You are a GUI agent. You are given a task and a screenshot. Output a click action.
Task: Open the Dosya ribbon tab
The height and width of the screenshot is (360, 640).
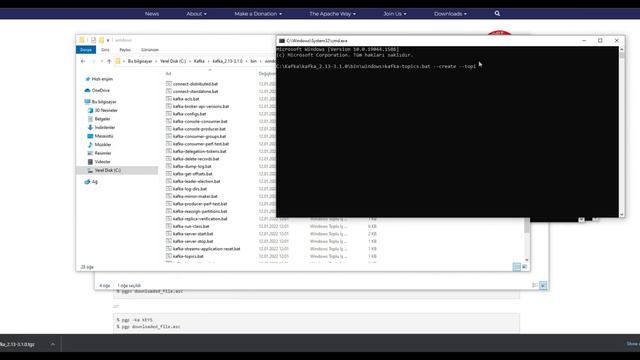tap(86, 50)
